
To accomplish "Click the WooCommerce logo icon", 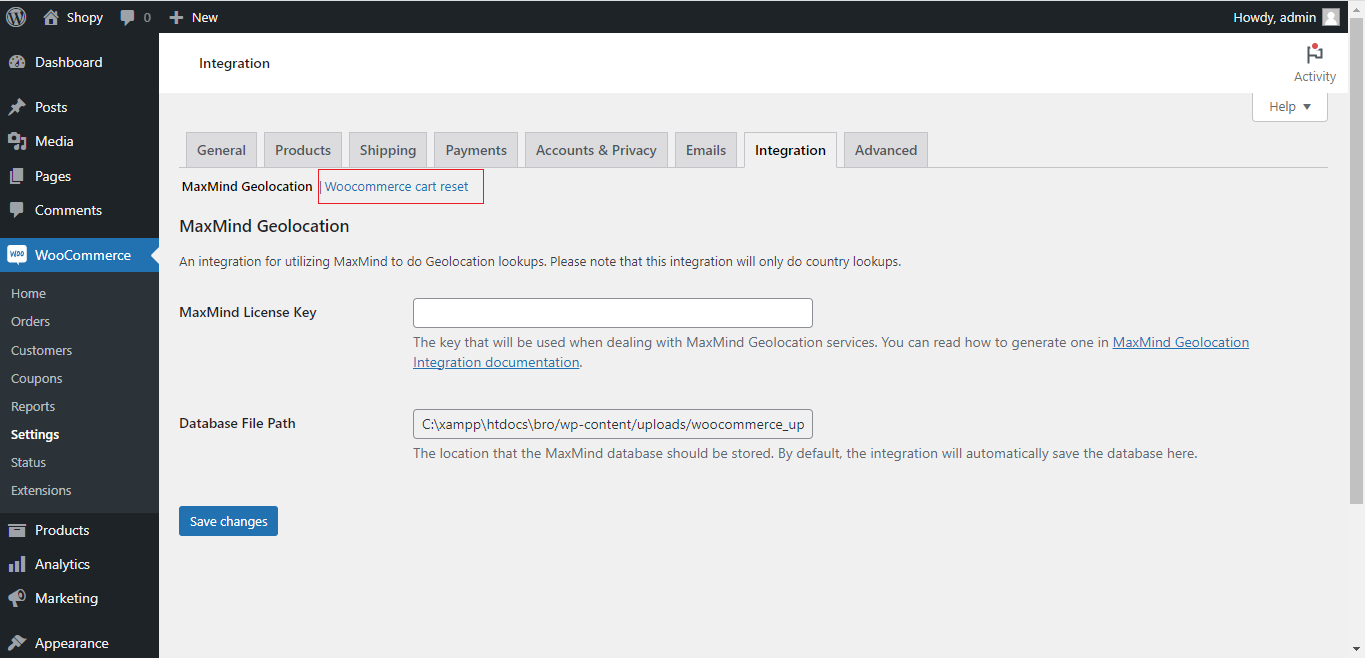I will [x=17, y=255].
